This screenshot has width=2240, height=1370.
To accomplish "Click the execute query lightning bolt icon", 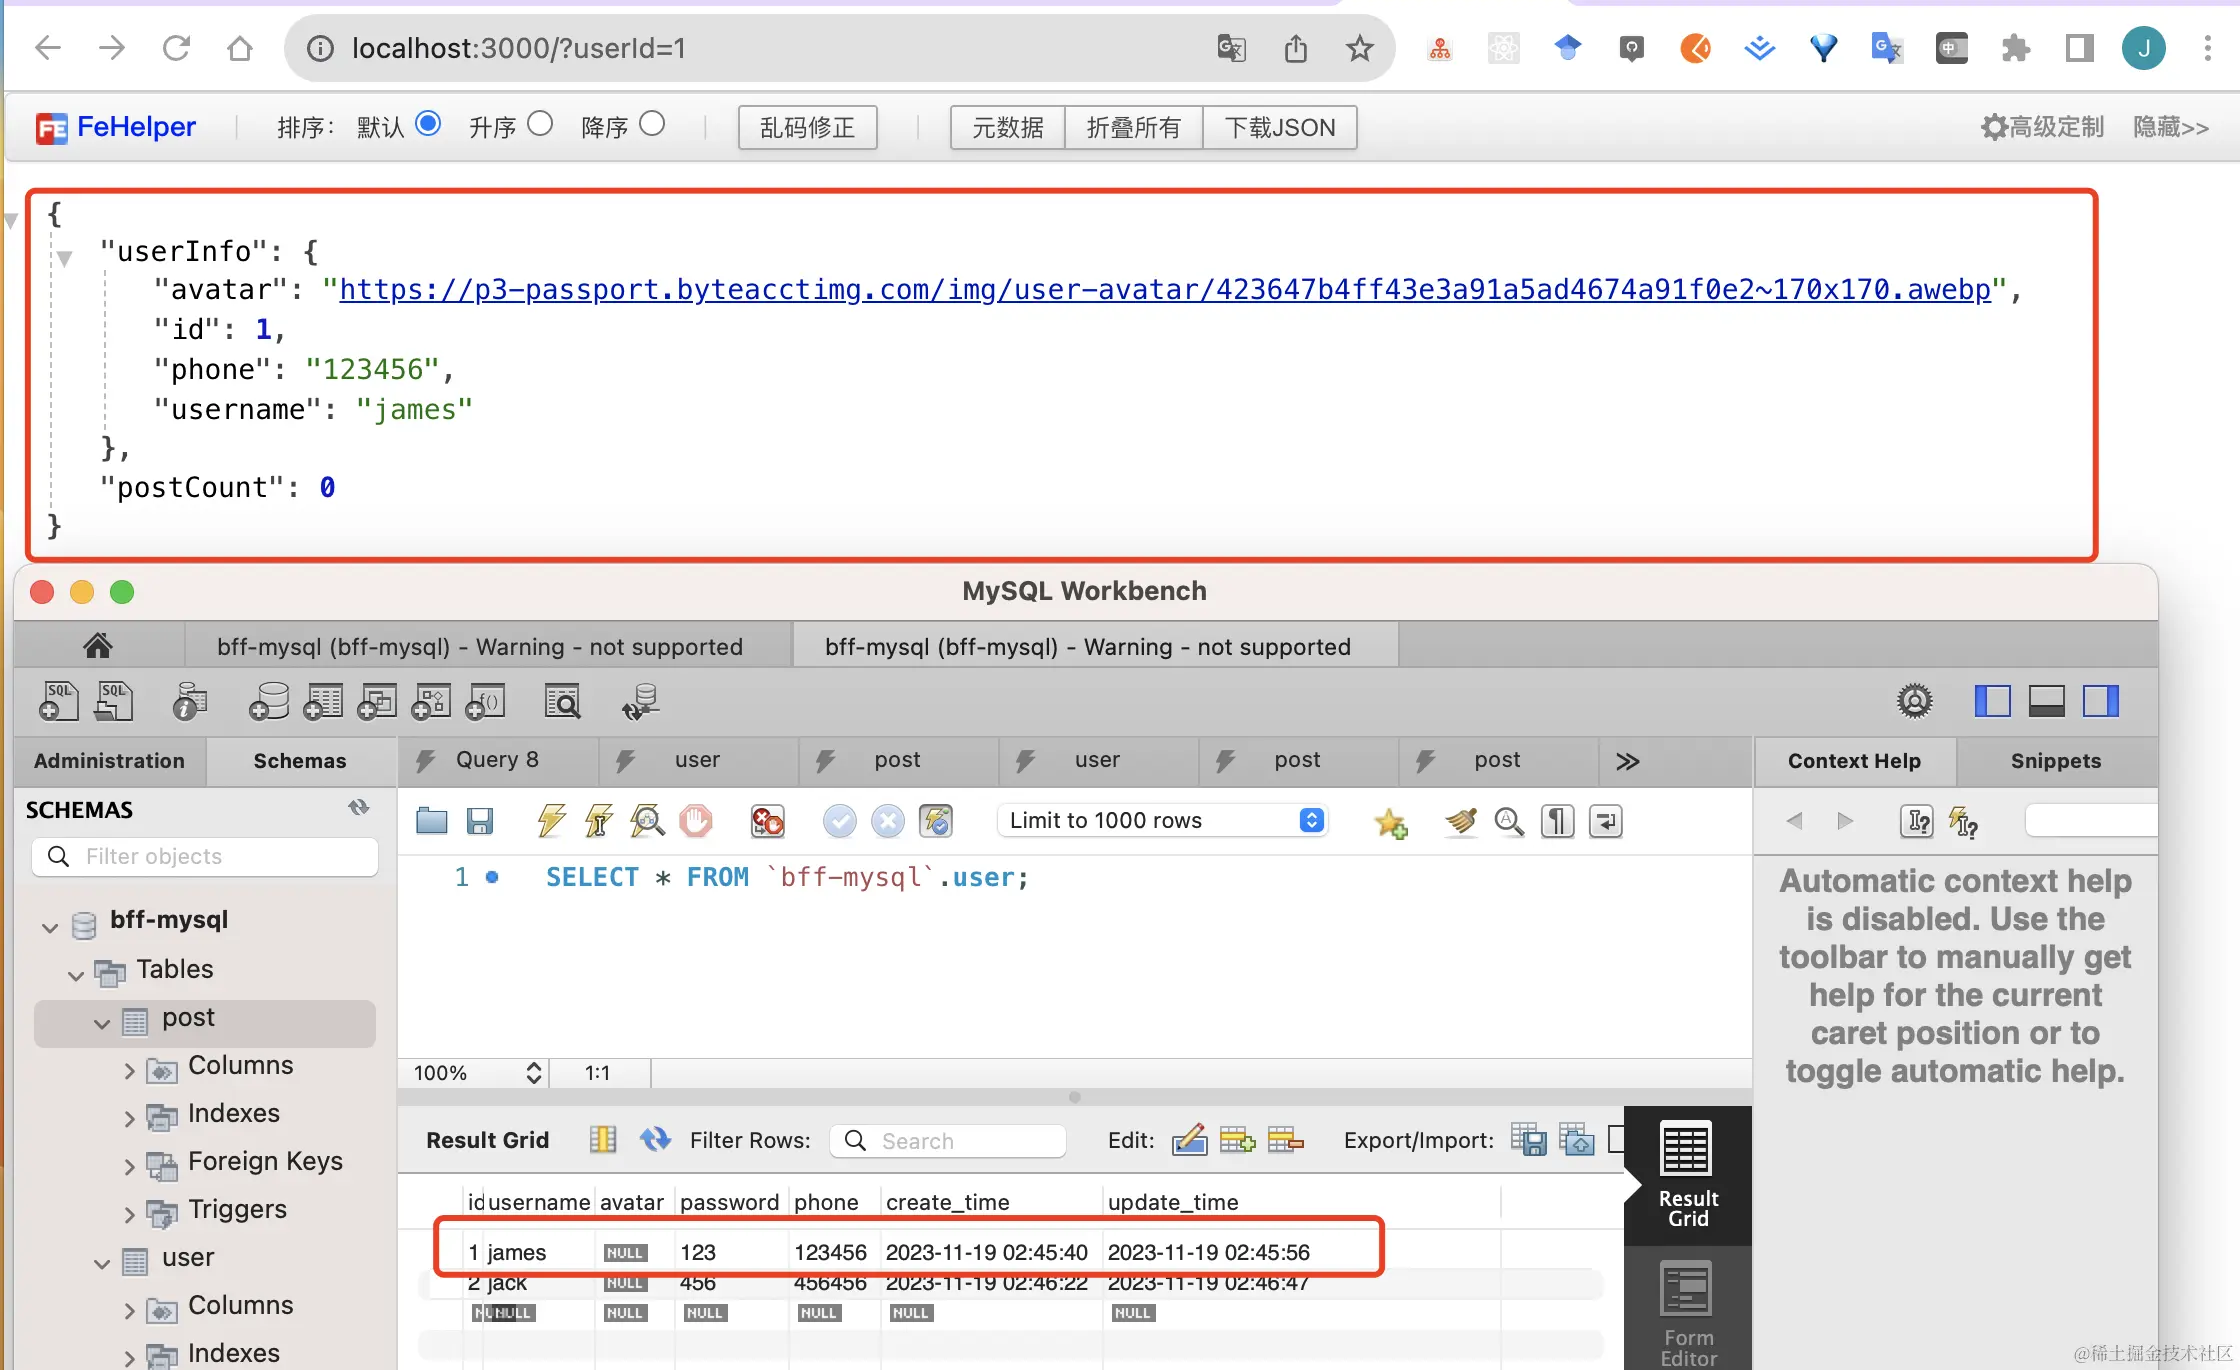I will click(x=551, y=821).
